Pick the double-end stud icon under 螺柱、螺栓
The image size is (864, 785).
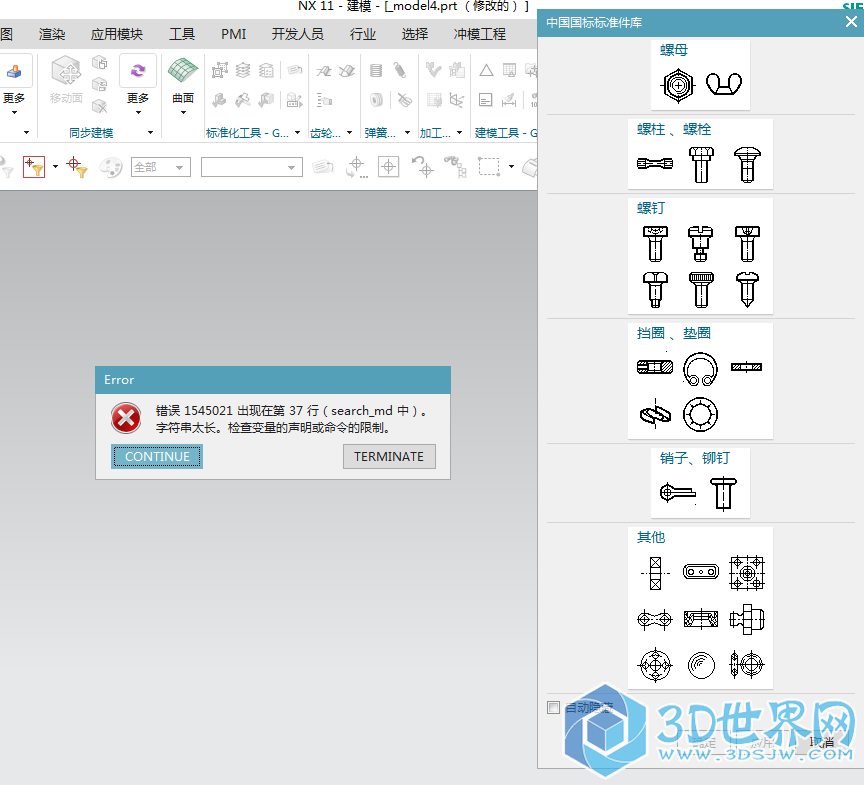(655, 164)
